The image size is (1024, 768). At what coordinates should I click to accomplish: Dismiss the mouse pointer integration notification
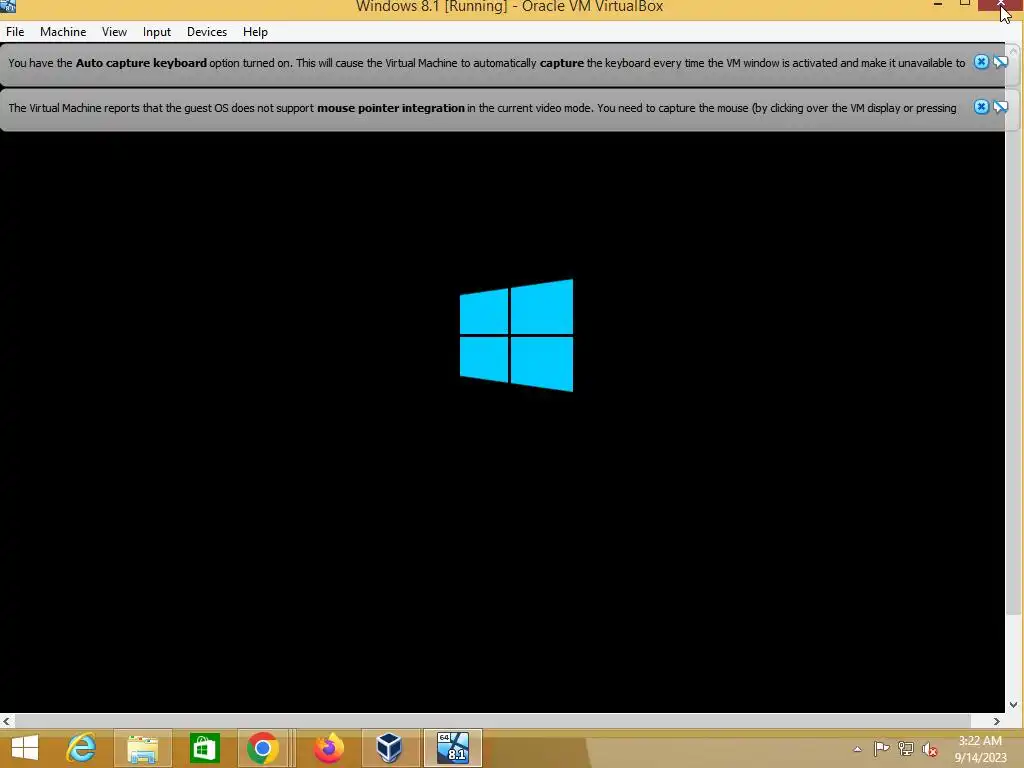click(981, 106)
